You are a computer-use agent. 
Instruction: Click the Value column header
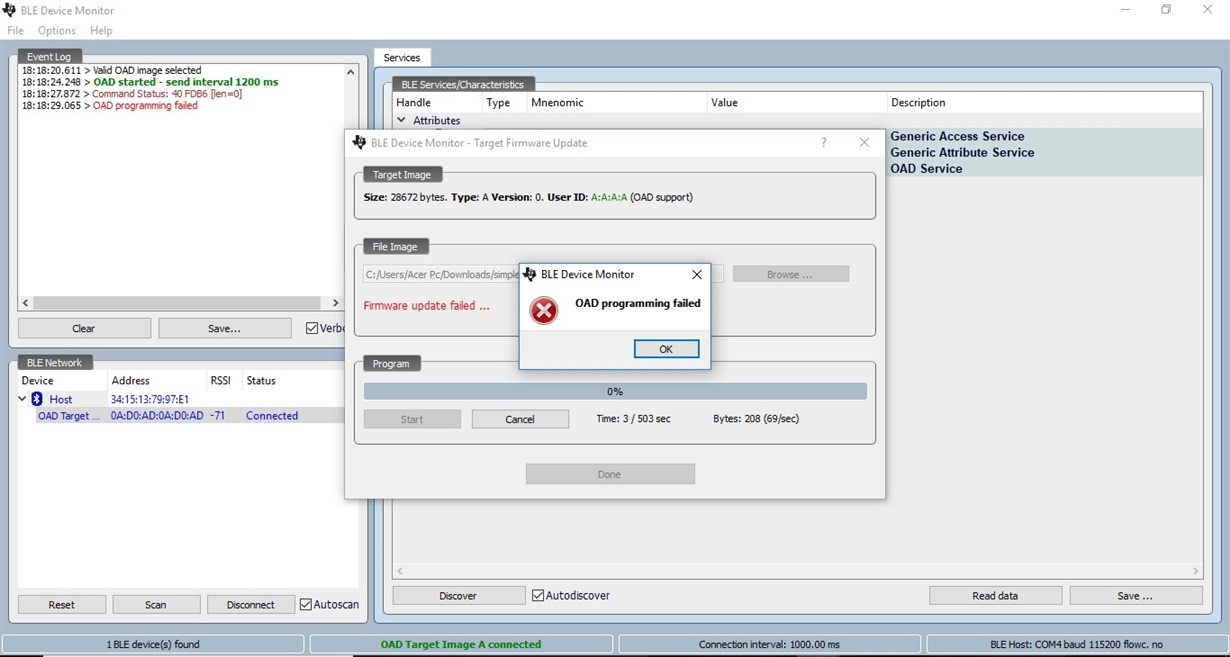pos(796,103)
